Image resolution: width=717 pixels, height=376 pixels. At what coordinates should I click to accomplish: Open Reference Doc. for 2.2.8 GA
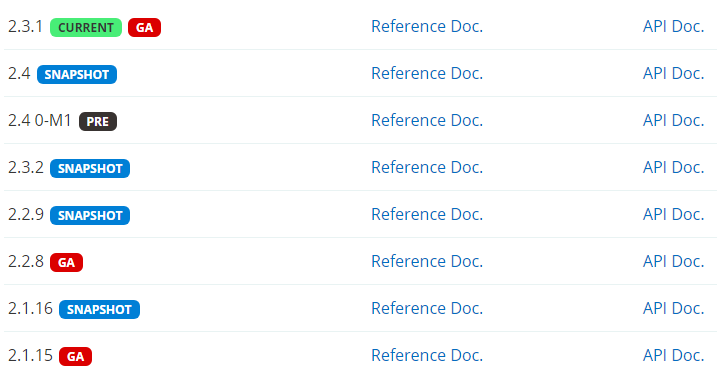[x=427, y=262]
